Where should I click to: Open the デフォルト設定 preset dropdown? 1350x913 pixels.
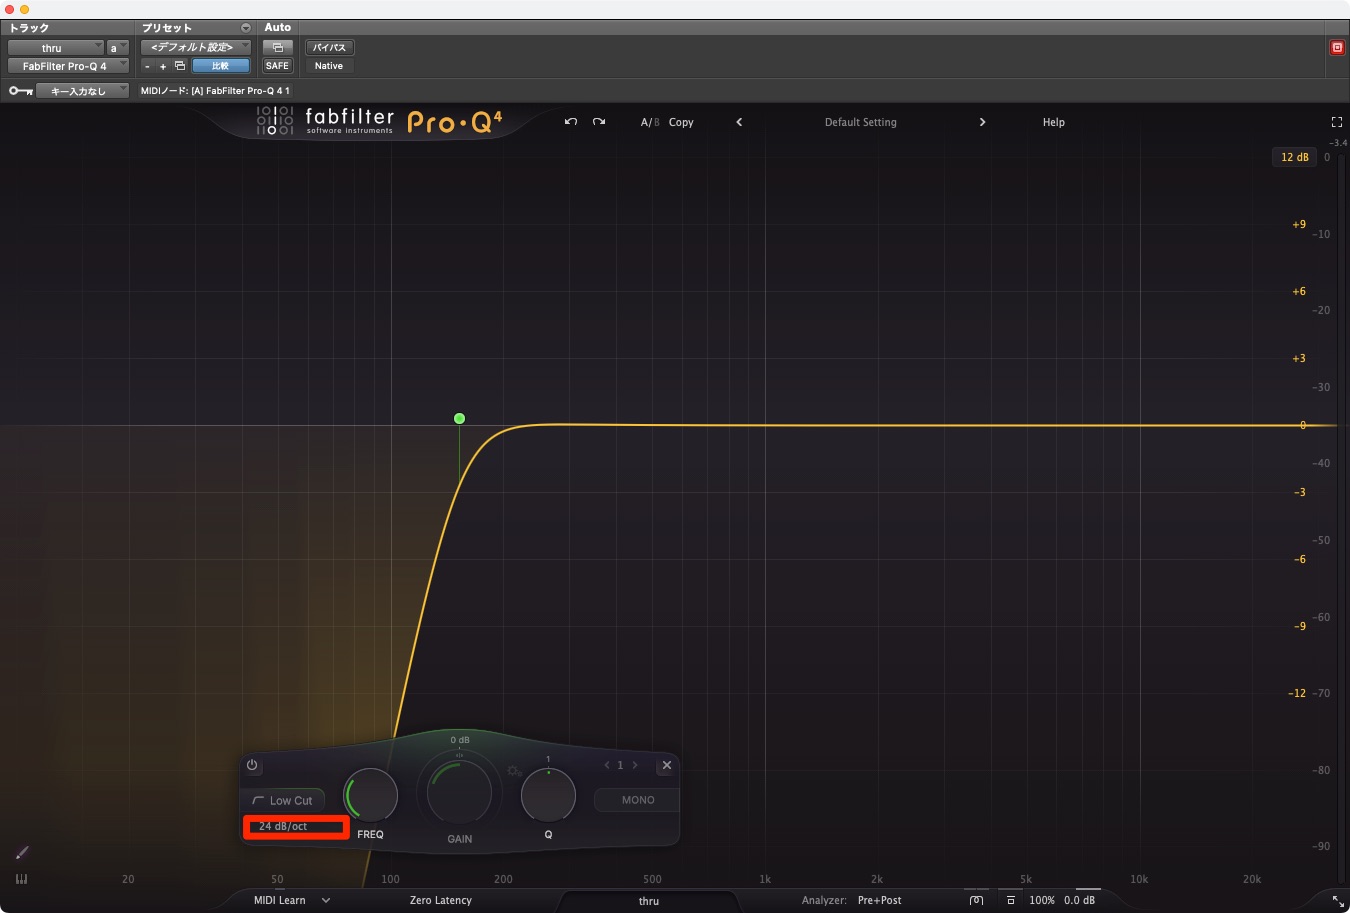tap(196, 47)
